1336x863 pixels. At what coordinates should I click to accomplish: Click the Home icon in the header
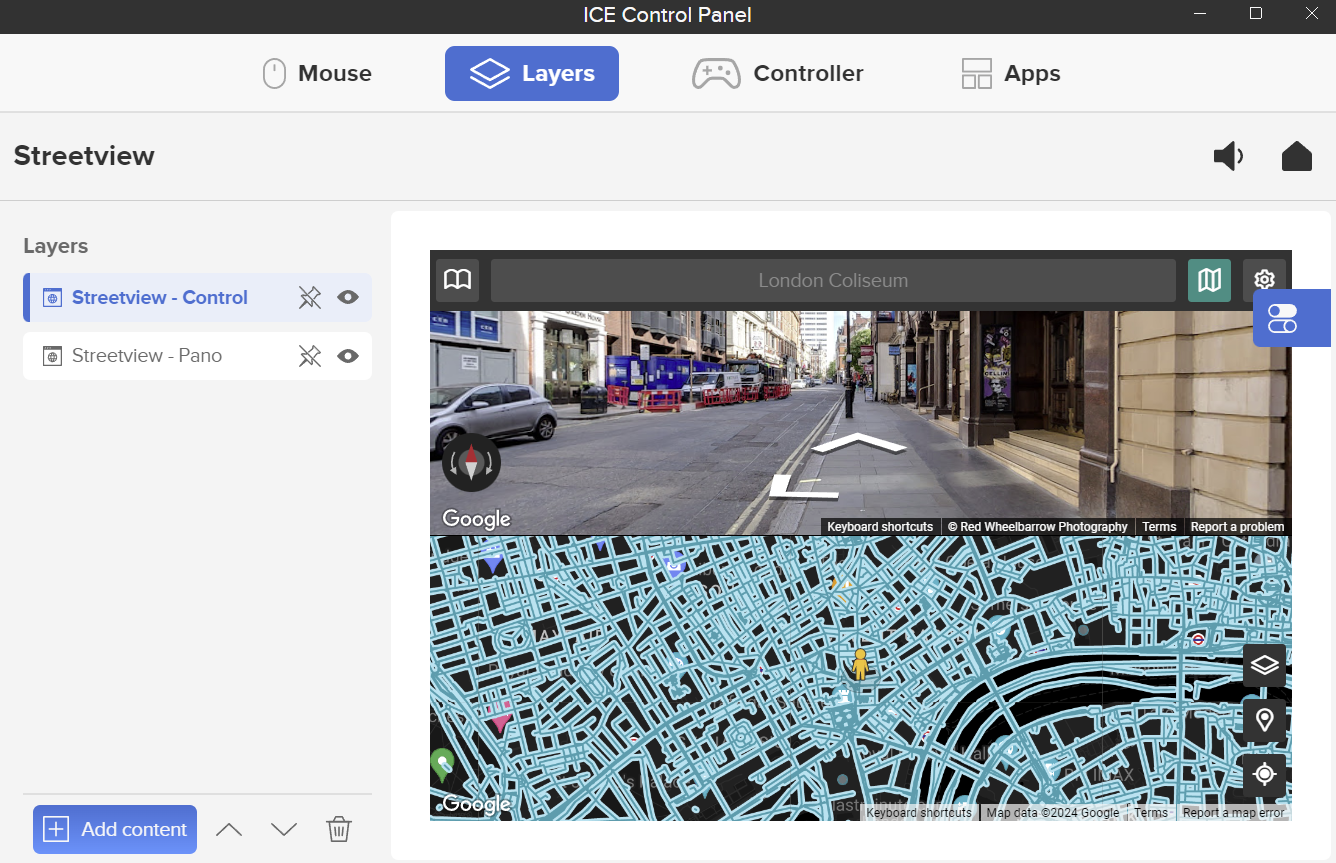1296,156
